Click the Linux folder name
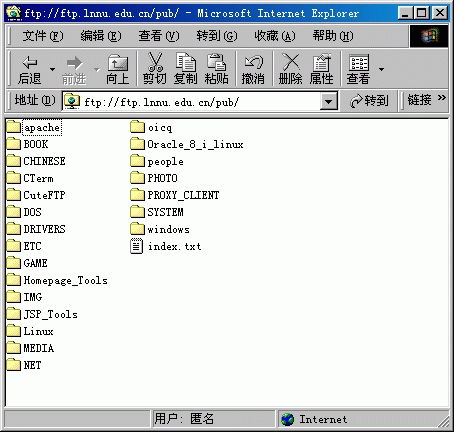 (38, 331)
